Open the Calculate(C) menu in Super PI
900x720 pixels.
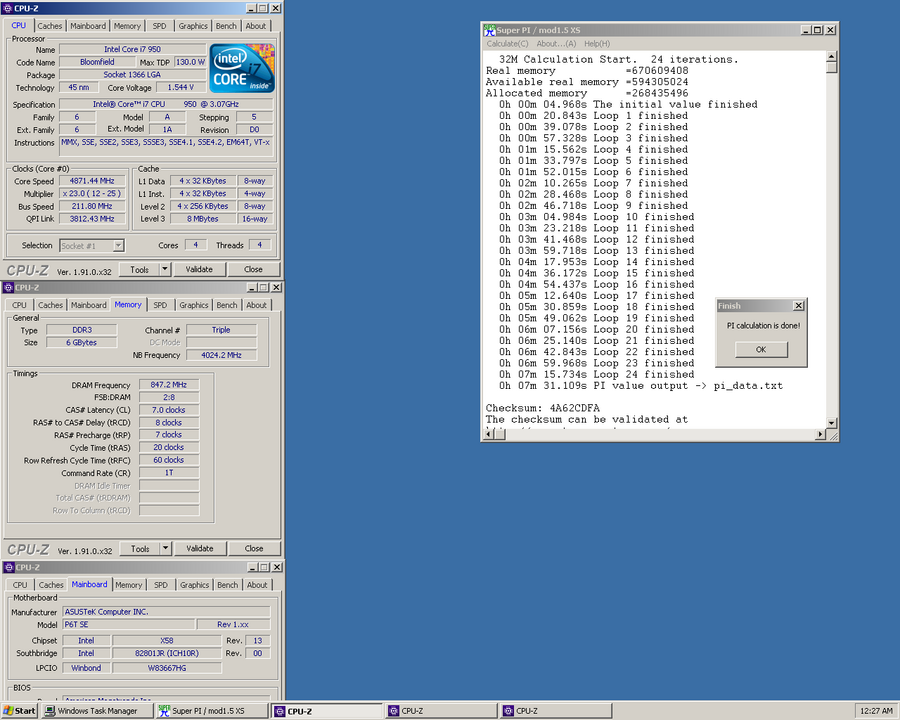click(507, 44)
